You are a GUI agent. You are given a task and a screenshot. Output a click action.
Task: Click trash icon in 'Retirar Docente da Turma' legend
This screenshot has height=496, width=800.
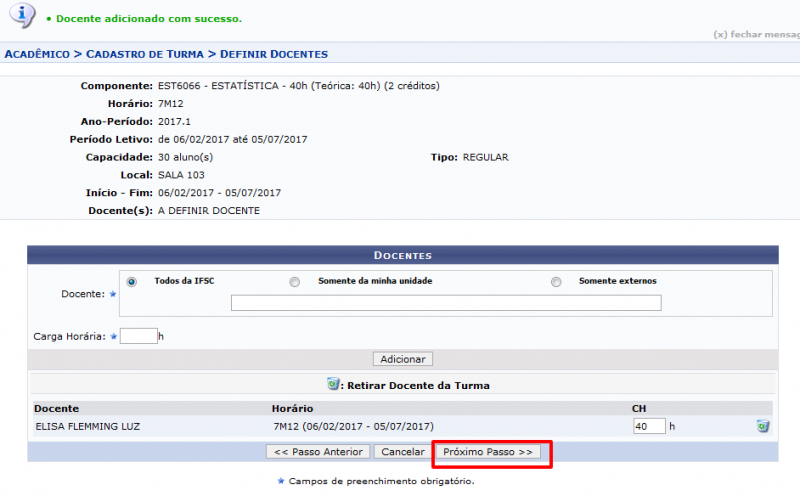pyautogui.click(x=334, y=384)
